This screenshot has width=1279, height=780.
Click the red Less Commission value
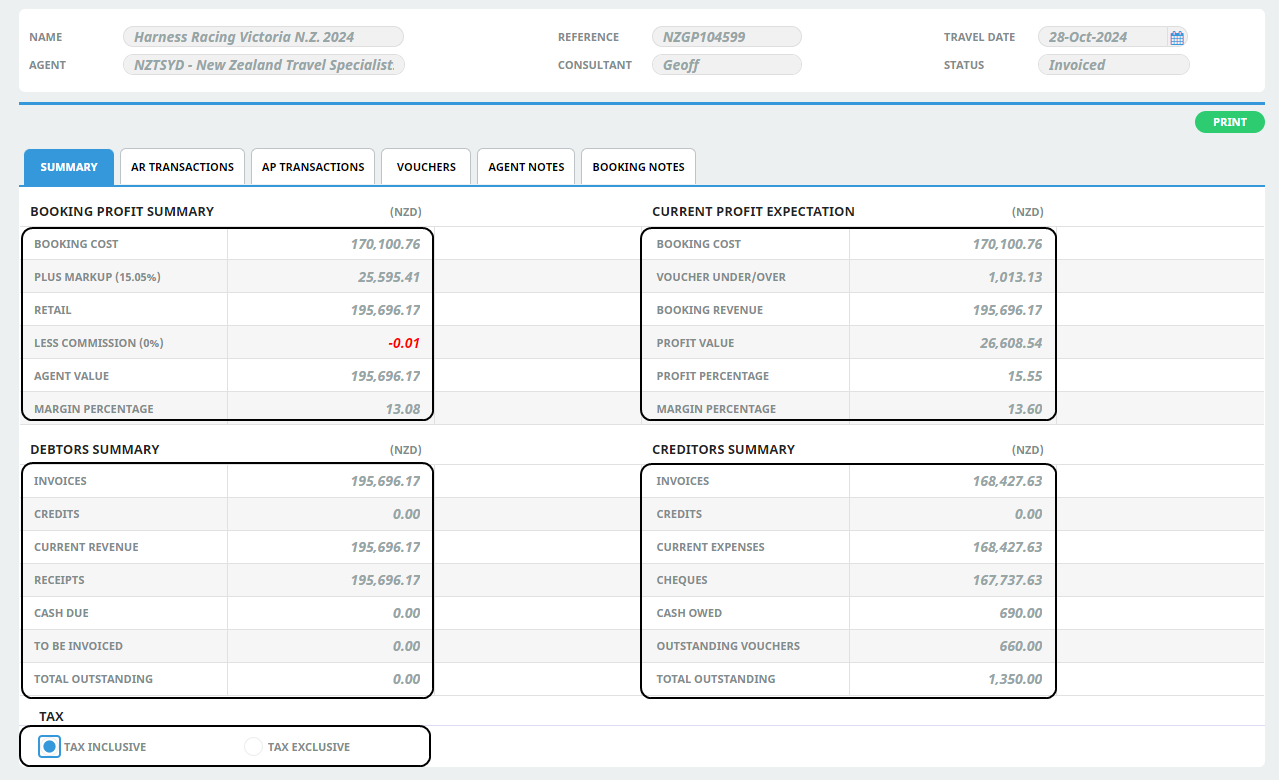point(404,343)
